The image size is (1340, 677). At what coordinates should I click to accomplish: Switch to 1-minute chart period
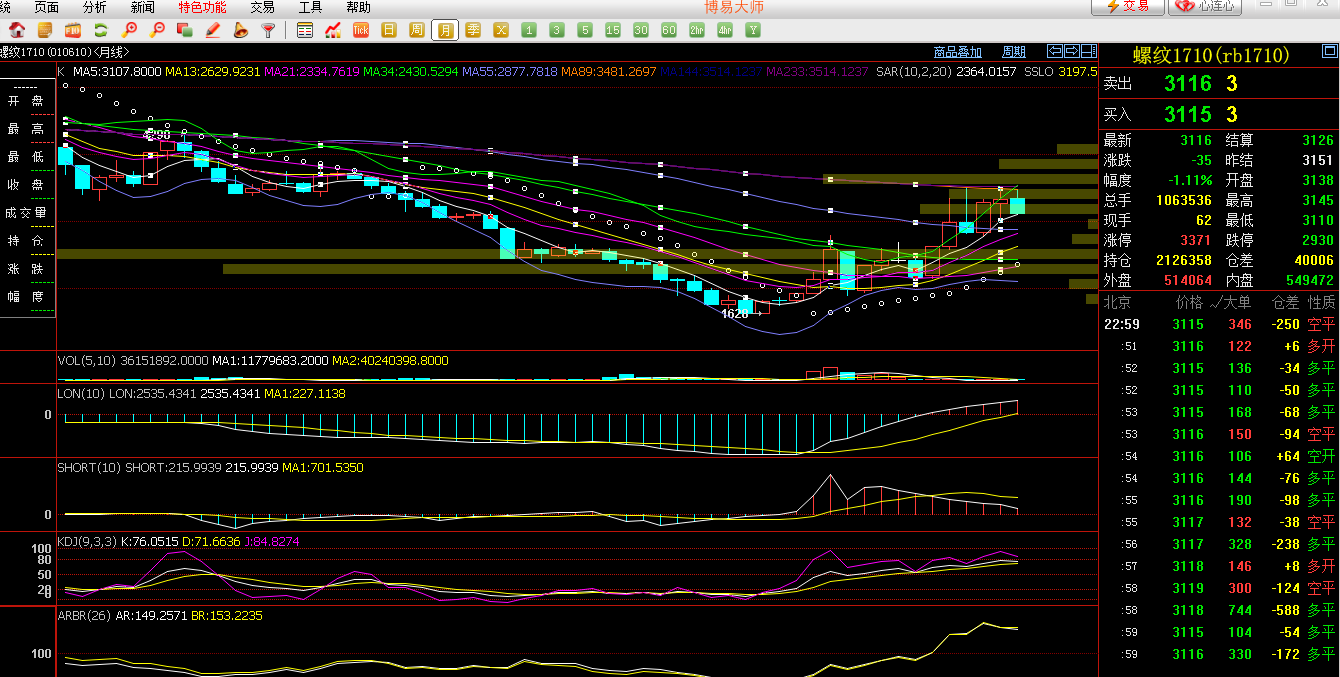point(529,30)
